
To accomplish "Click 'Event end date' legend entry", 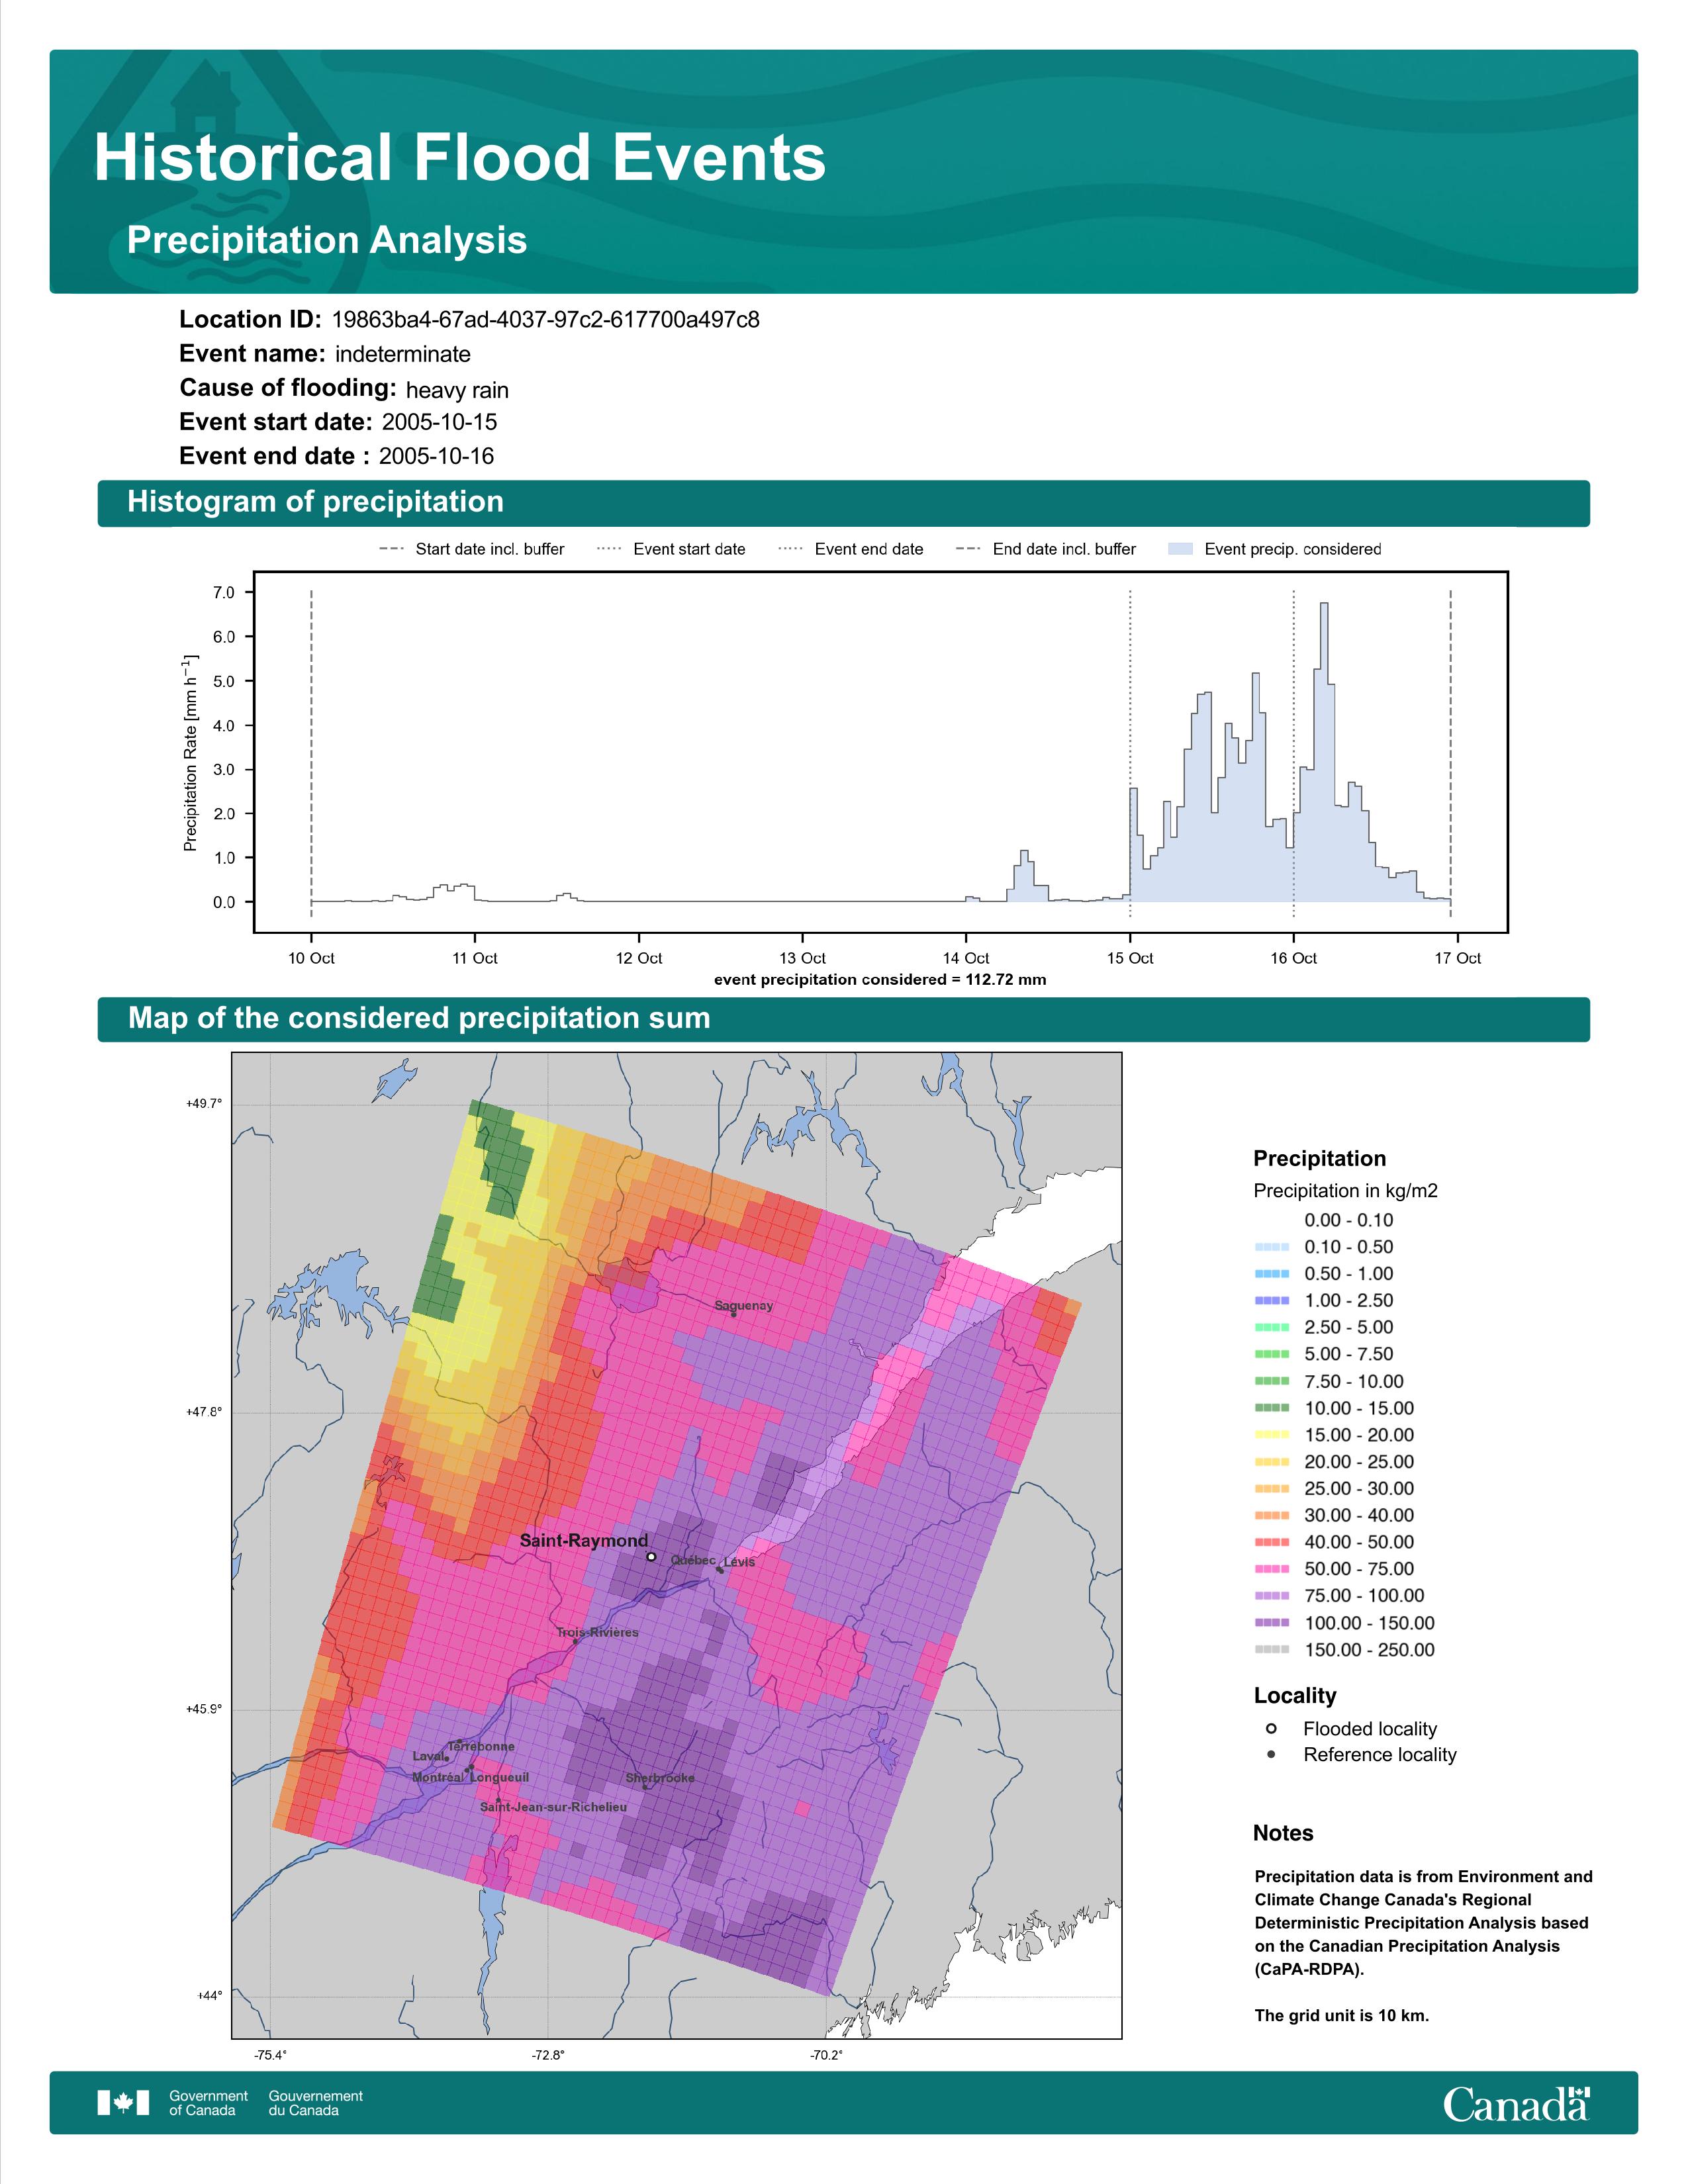I will (x=851, y=549).
